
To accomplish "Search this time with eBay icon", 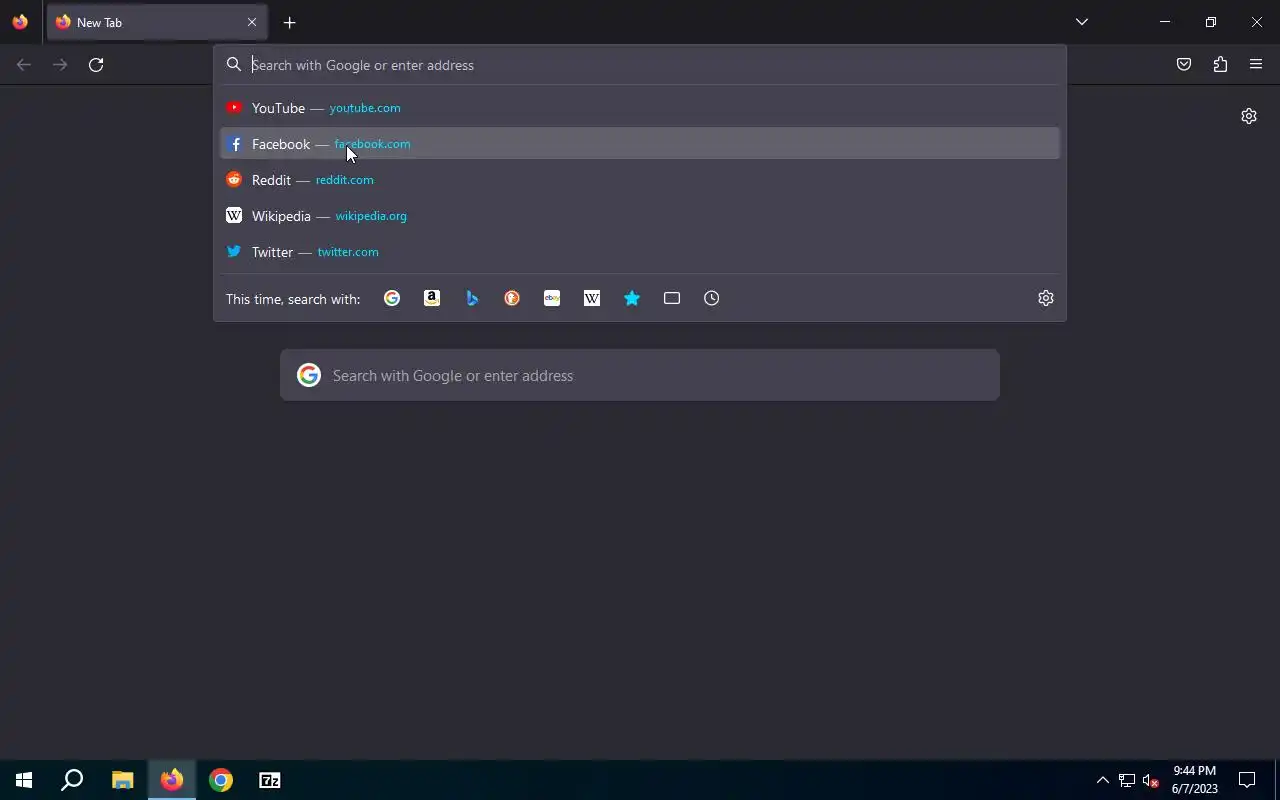I will click(x=552, y=298).
